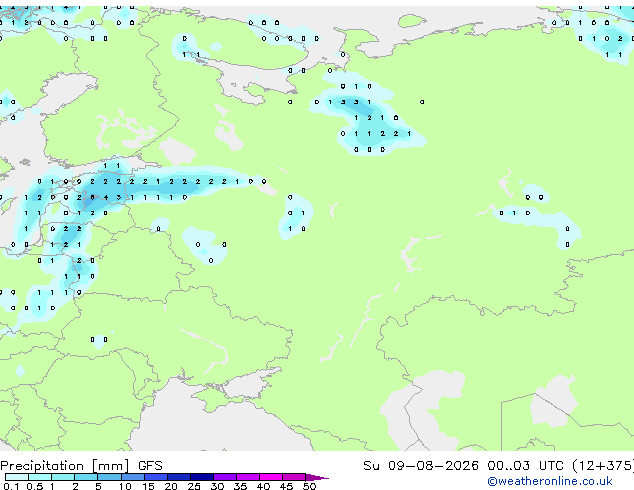The width and height of the screenshot is (634, 490).
Task: Click the '45' legend scale label
Action: 286,486
